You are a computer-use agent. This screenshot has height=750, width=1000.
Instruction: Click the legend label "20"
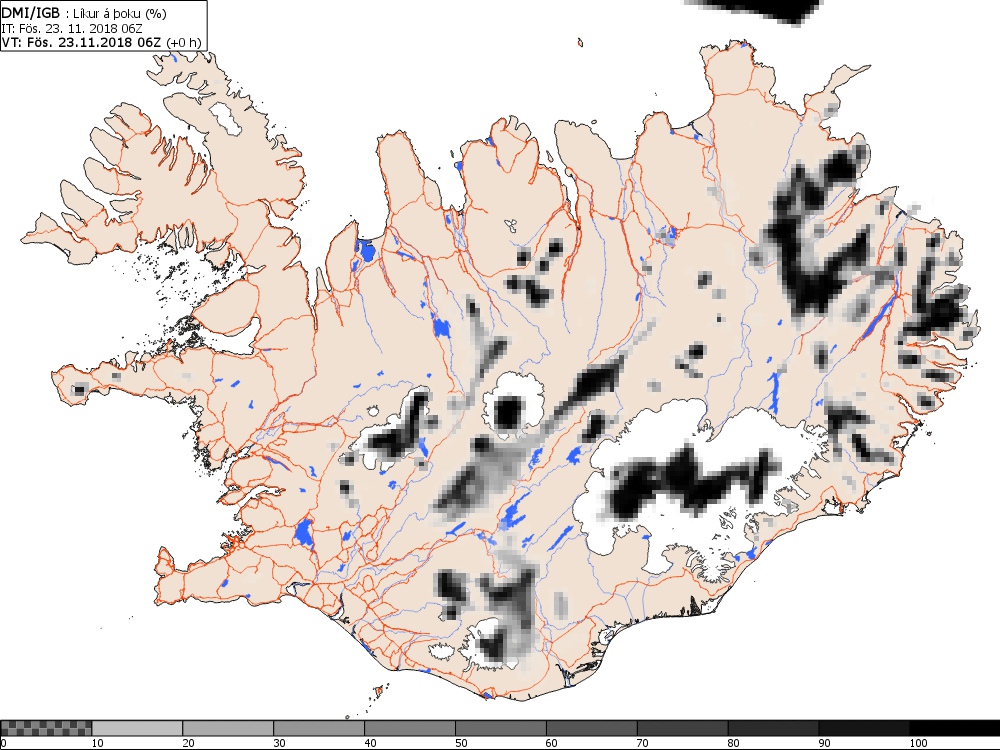click(189, 743)
